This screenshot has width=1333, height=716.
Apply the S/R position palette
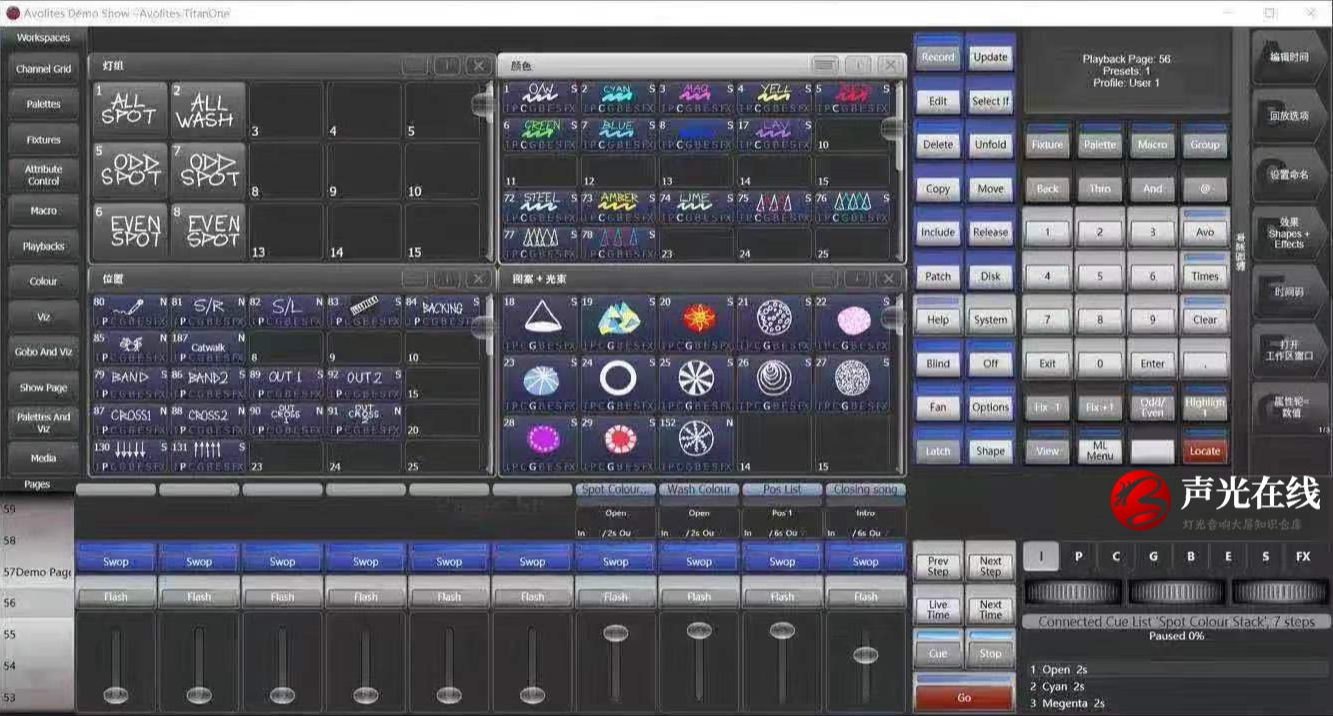pos(208,312)
